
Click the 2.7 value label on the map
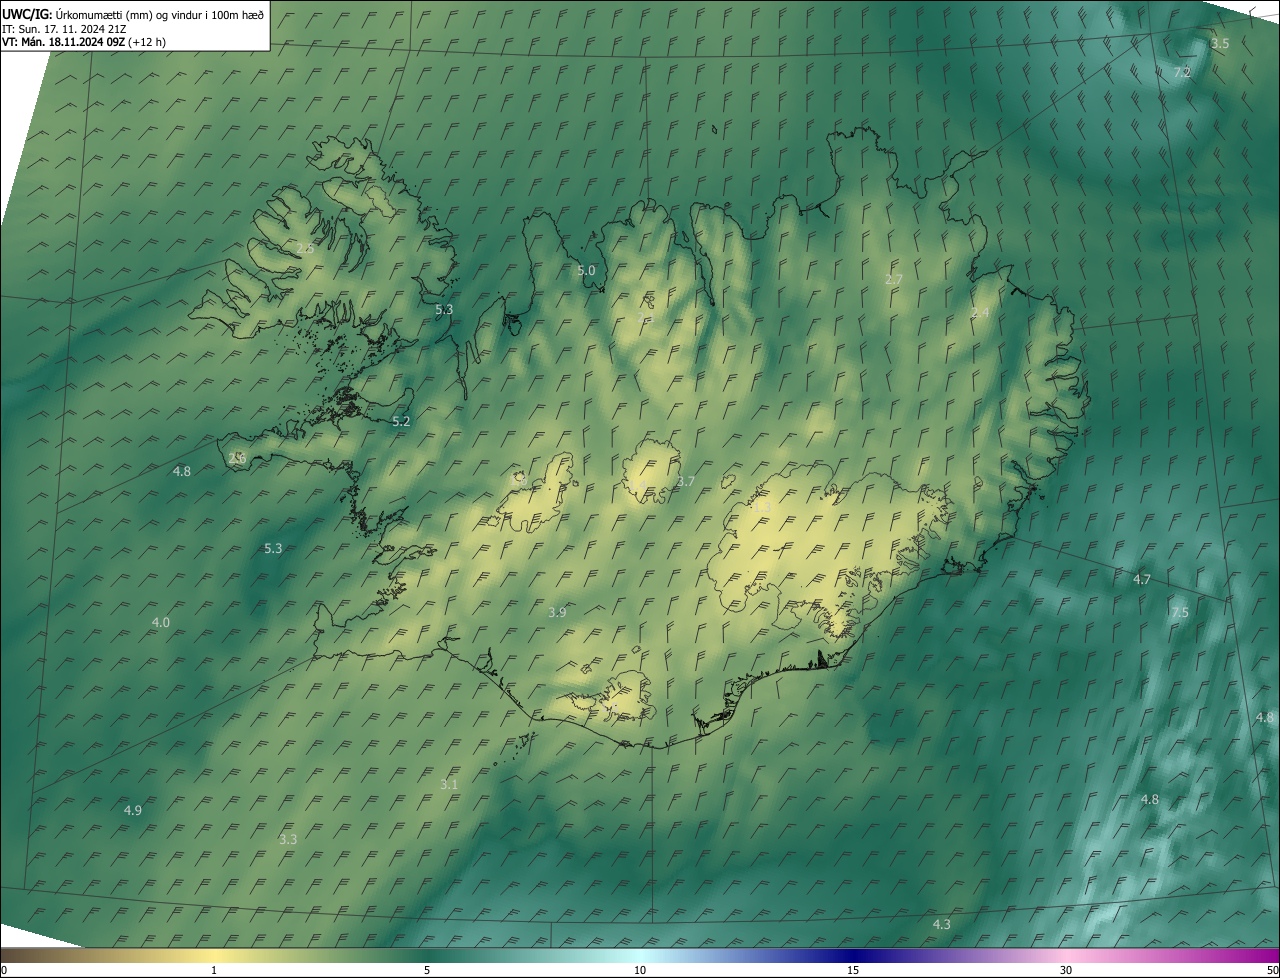click(x=894, y=279)
